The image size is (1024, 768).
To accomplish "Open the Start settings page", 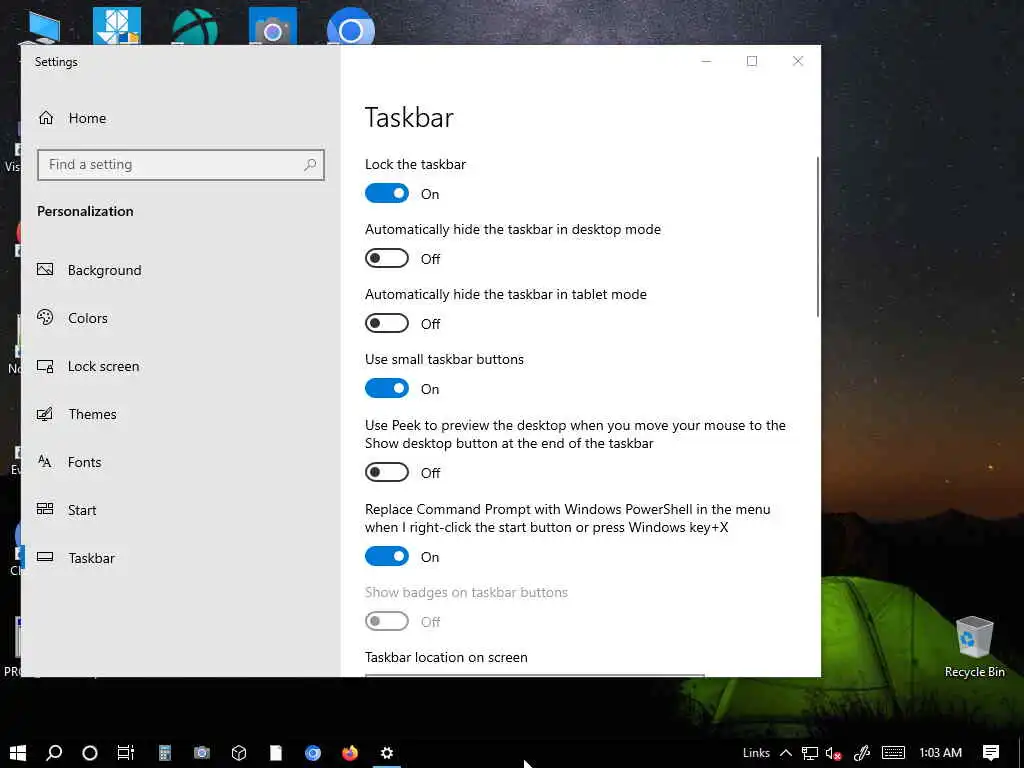I will click(x=67, y=510).
